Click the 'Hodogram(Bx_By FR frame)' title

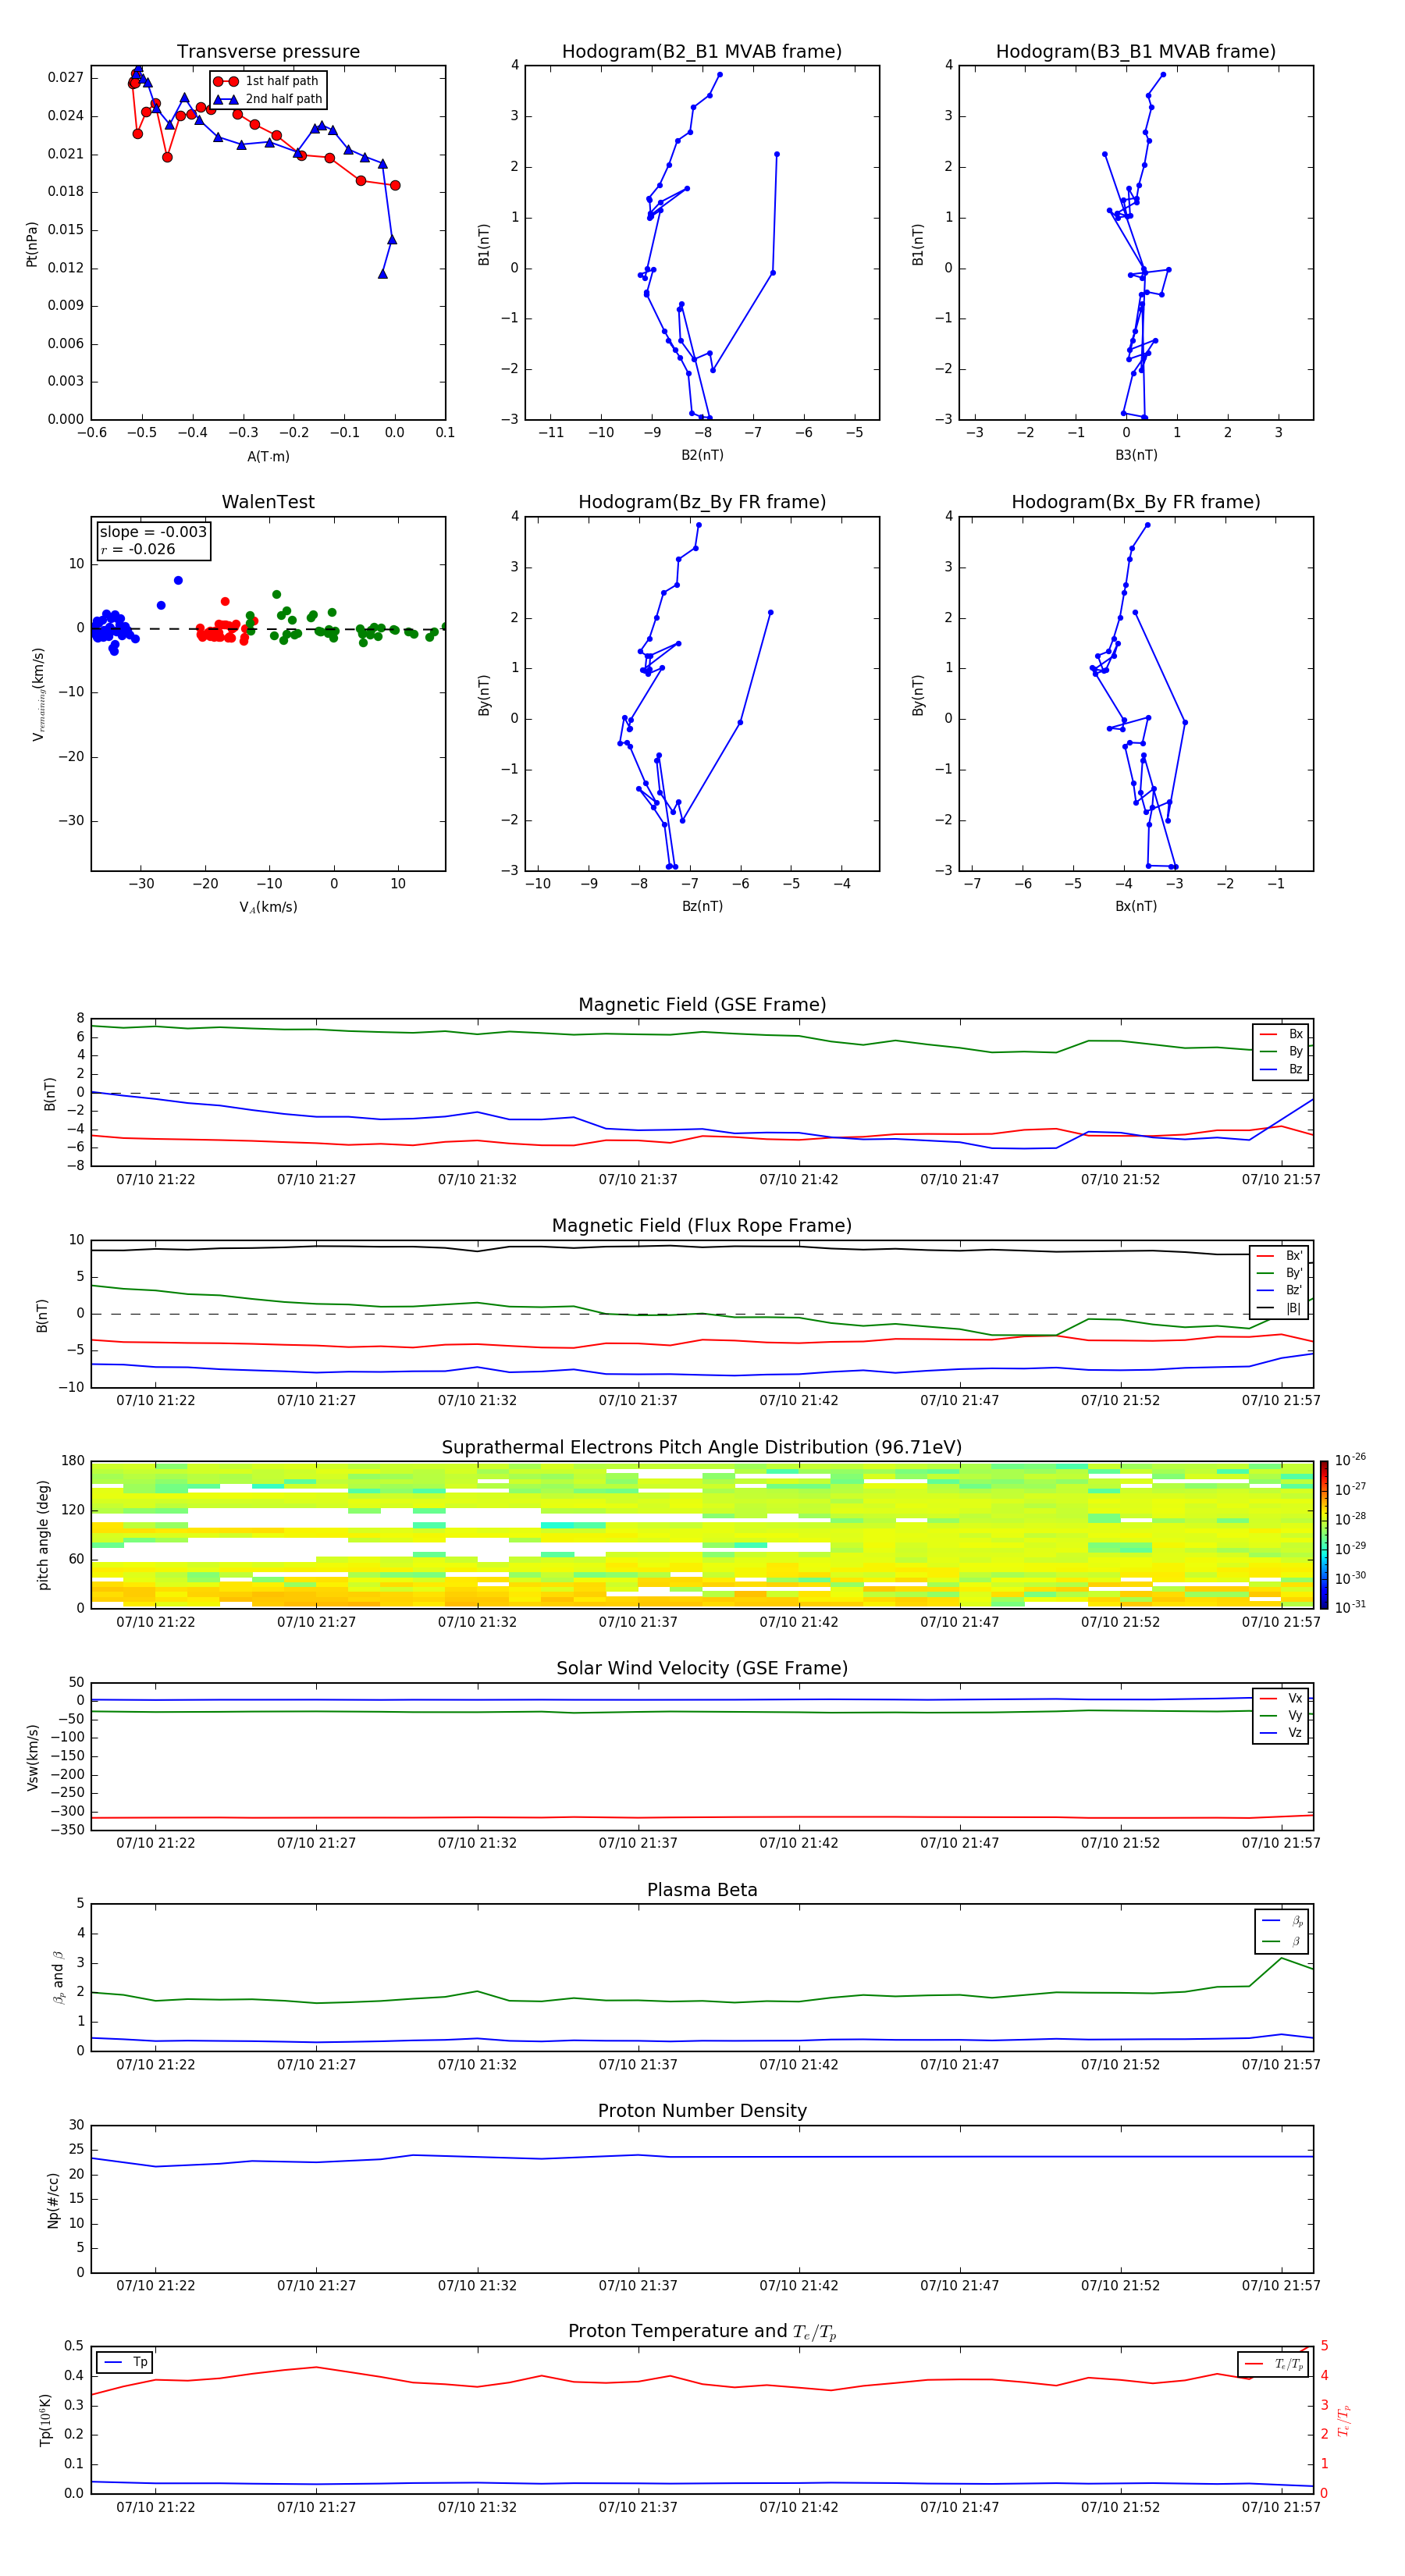pyautogui.click(x=1135, y=502)
